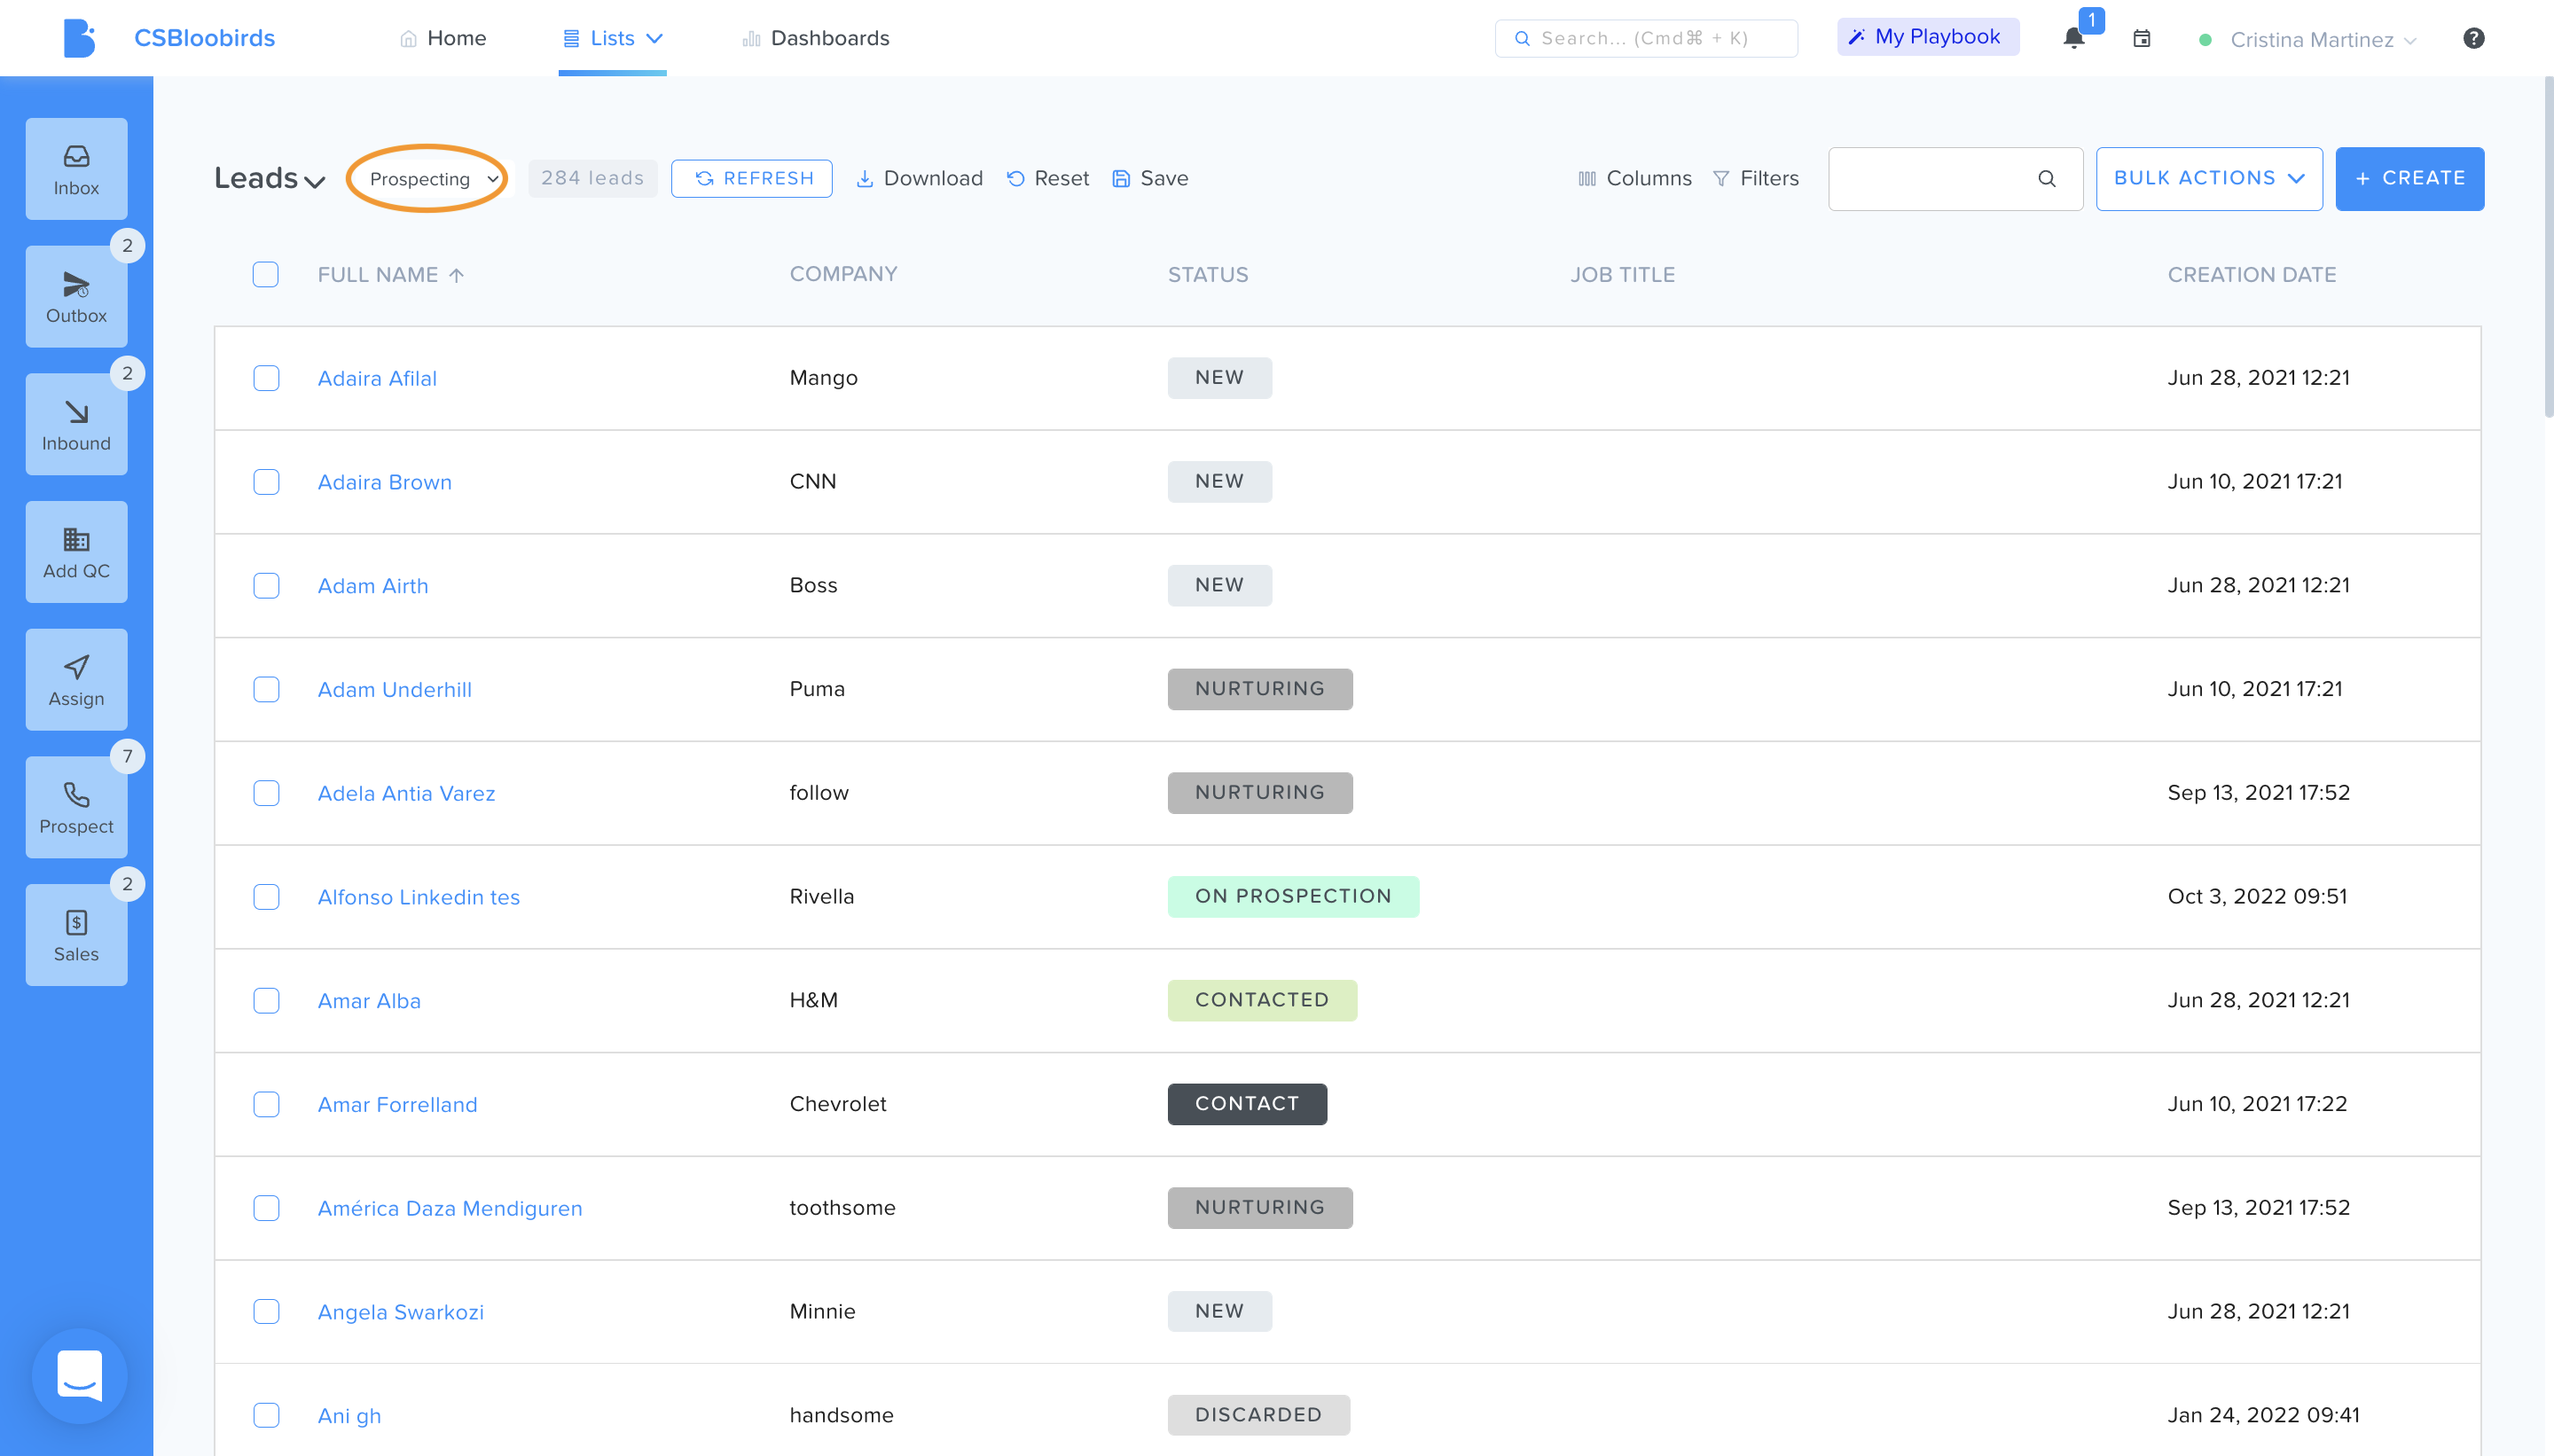Open lead Adam Underhill

pos(395,690)
